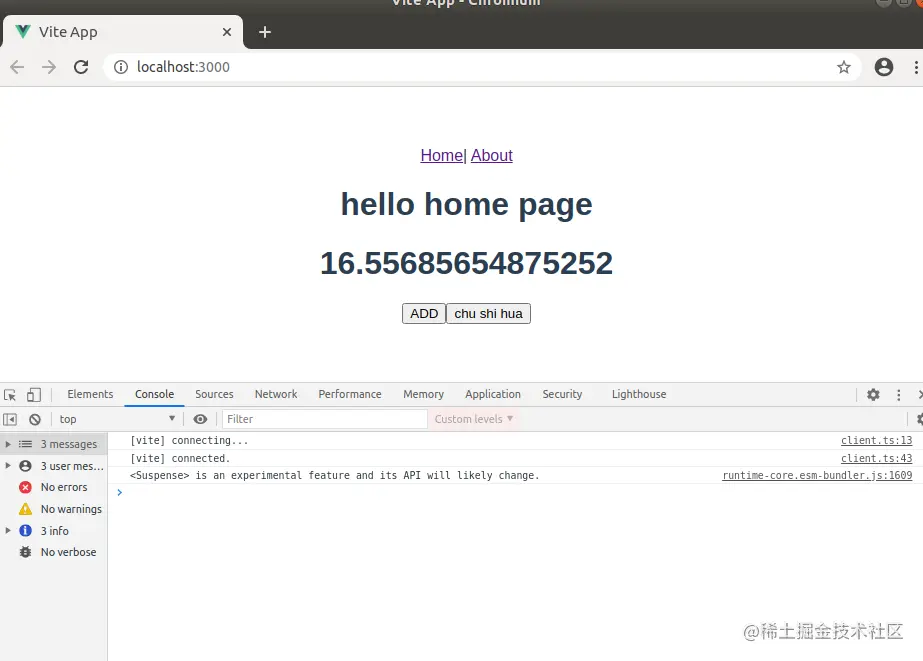
Task: Create live expression with eye icon
Action: (200, 419)
